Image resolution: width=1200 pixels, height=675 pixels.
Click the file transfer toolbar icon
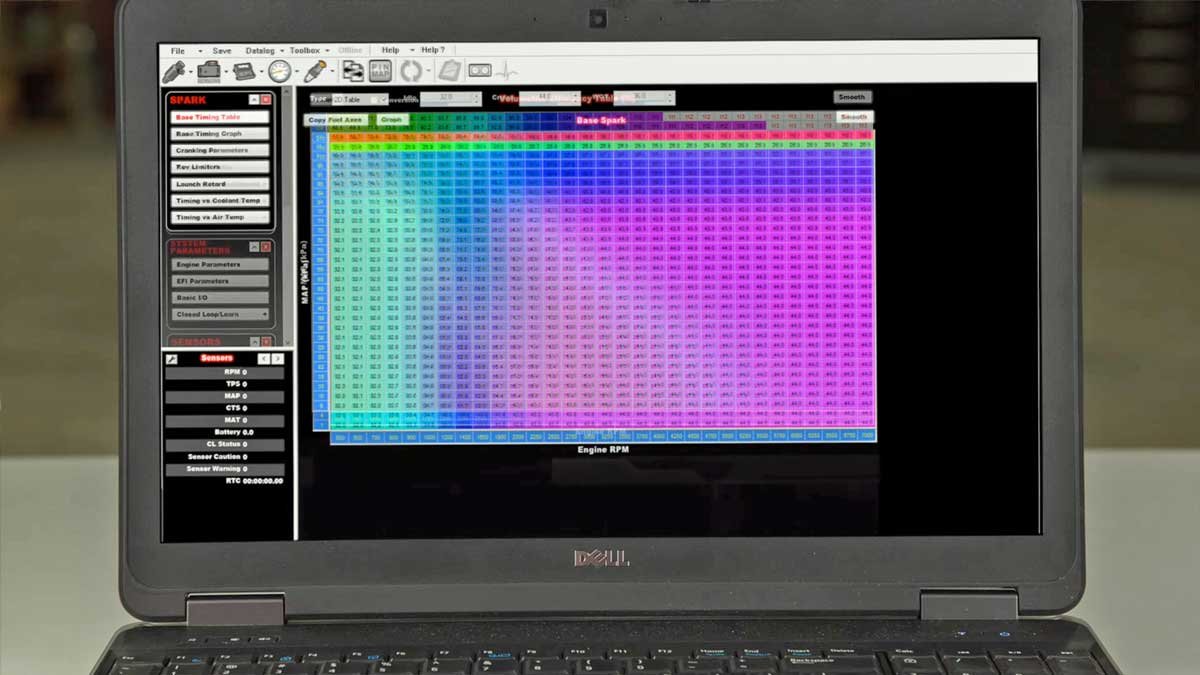pyautogui.click(x=352, y=71)
